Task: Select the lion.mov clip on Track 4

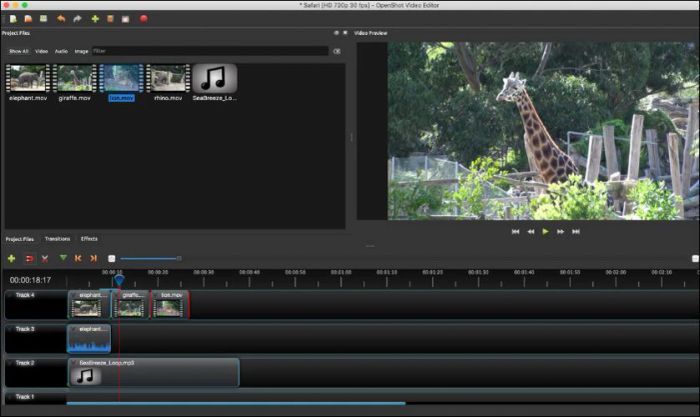Action: (x=170, y=304)
